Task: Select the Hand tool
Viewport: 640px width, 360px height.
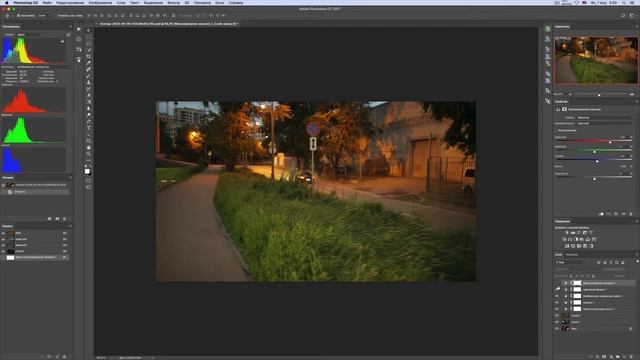Action: [89, 148]
